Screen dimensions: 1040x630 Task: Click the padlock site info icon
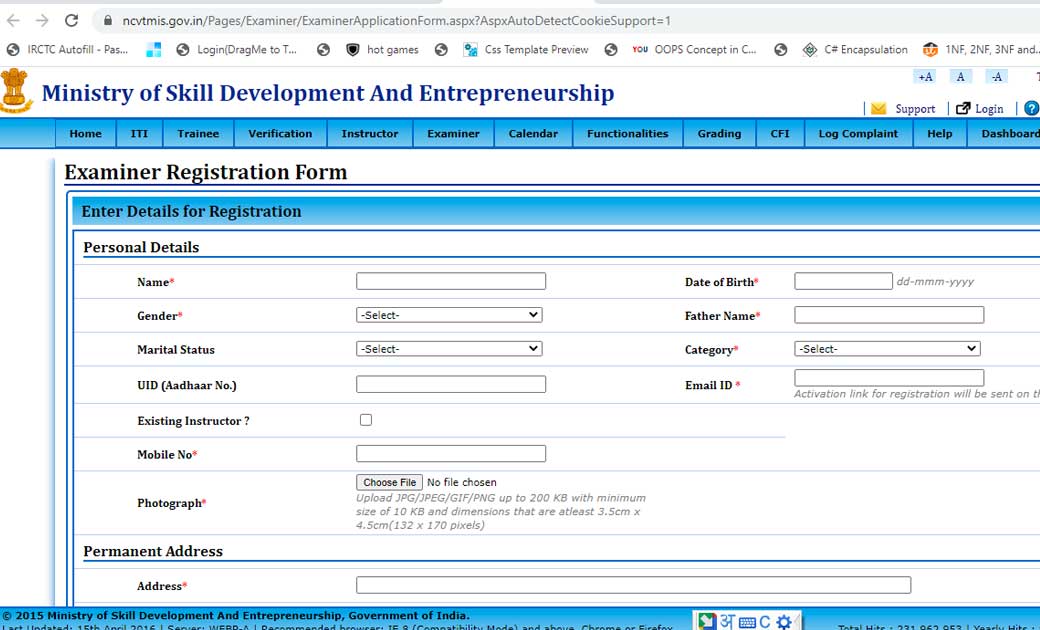tap(107, 21)
